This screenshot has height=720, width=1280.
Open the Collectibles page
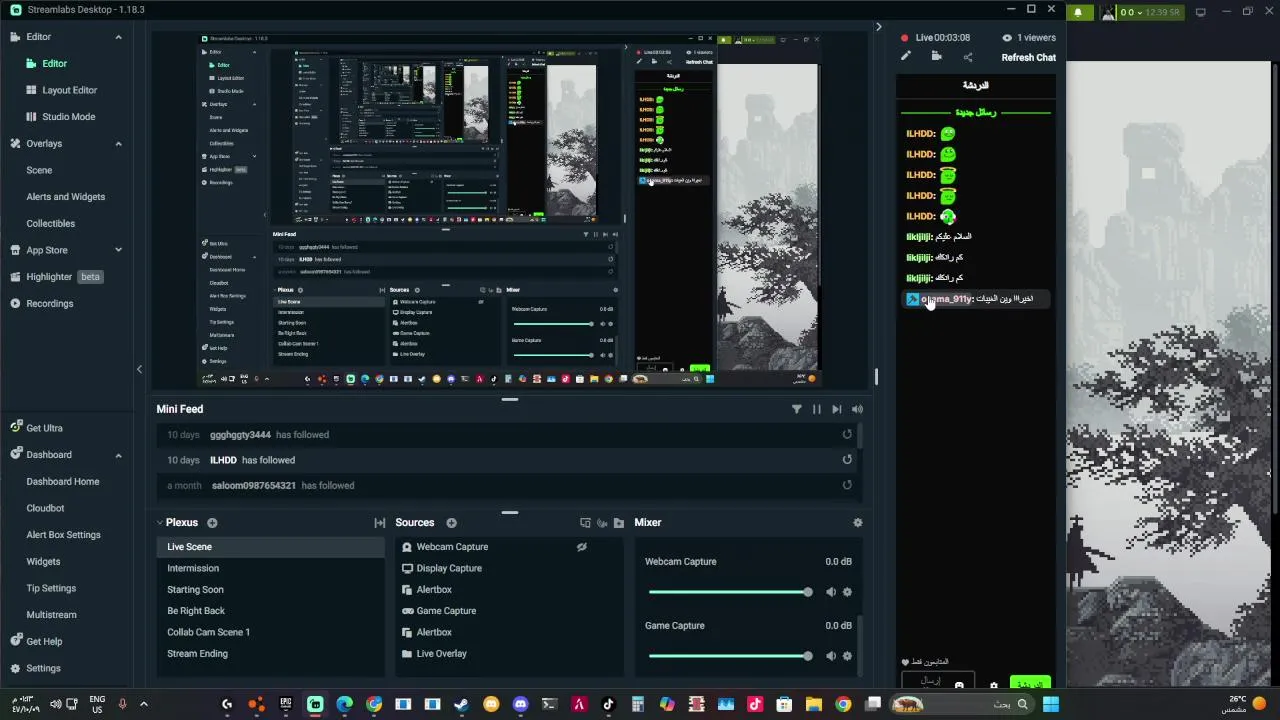pyautogui.click(x=51, y=224)
